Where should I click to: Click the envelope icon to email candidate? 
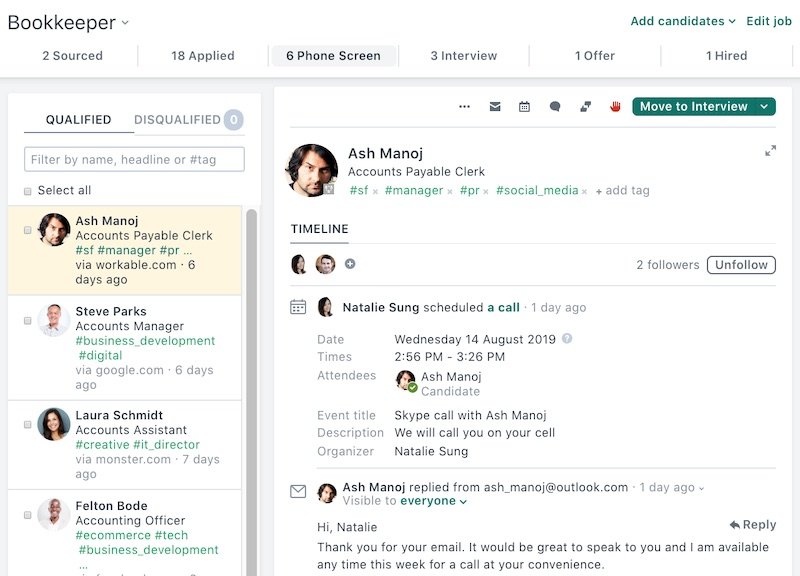tap(494, 107)
